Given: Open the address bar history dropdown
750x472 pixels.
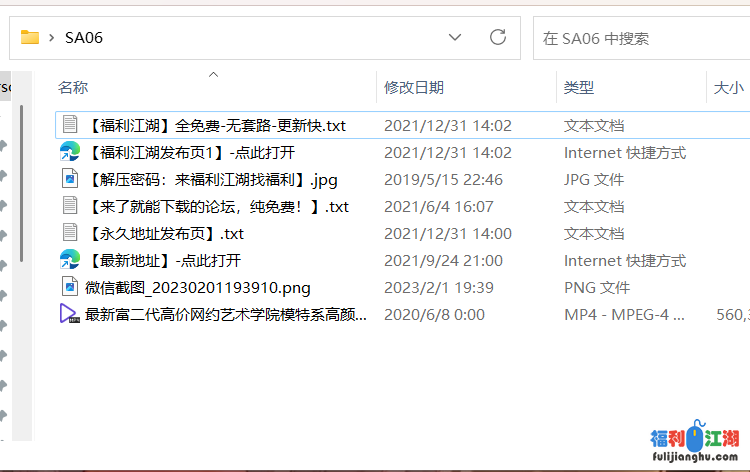Looking at the screenshot, I should 455,38.
